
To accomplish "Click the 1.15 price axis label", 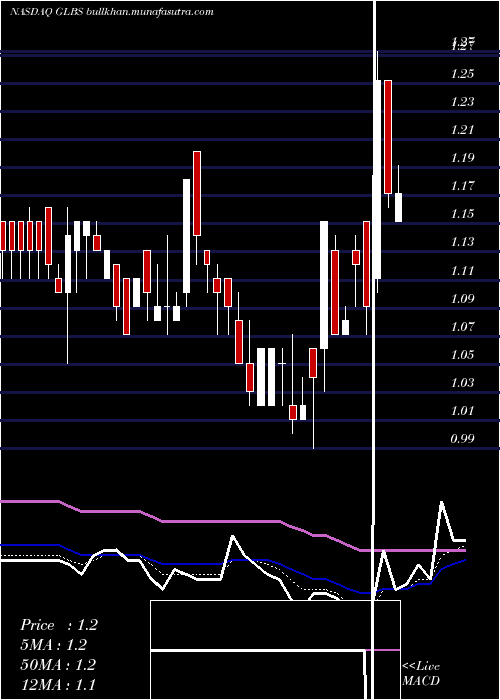I will click(x=462, y=214).
